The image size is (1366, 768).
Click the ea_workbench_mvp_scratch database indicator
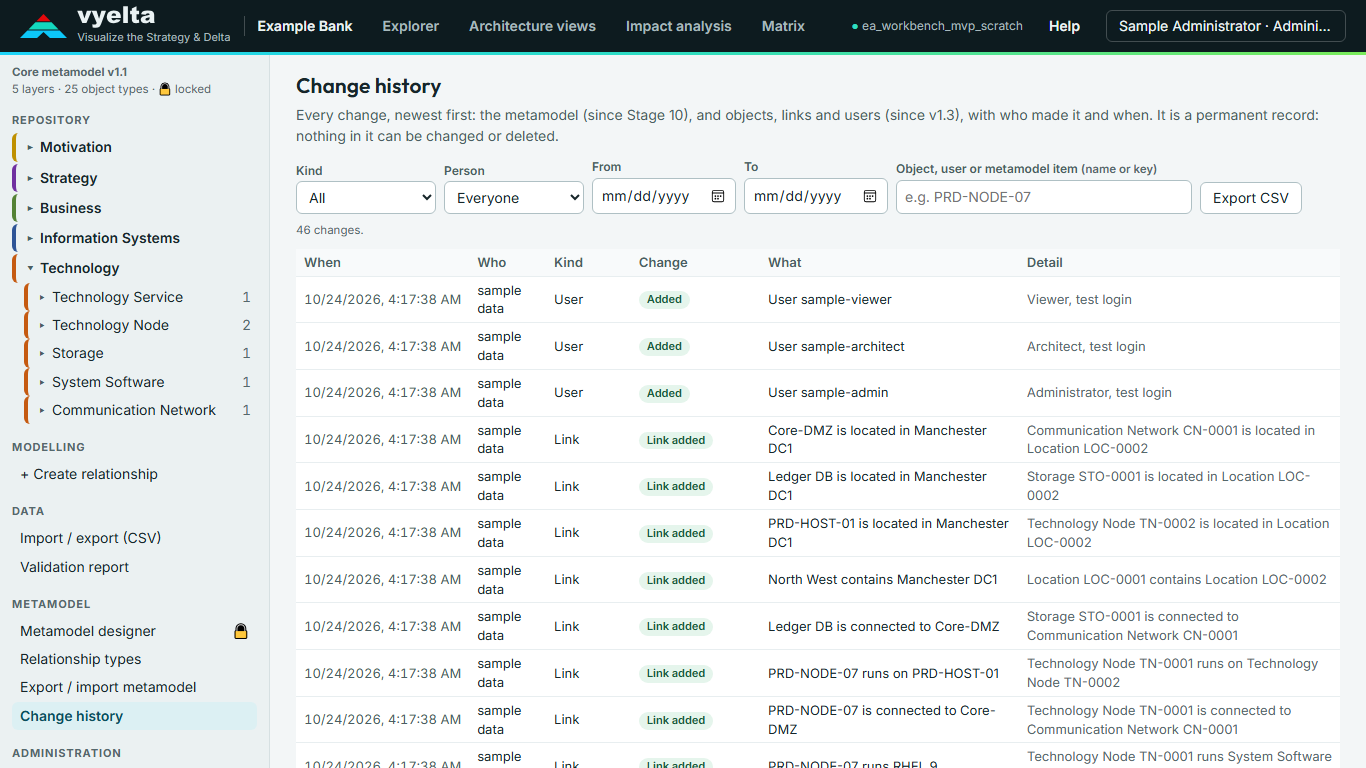(937, 26)
